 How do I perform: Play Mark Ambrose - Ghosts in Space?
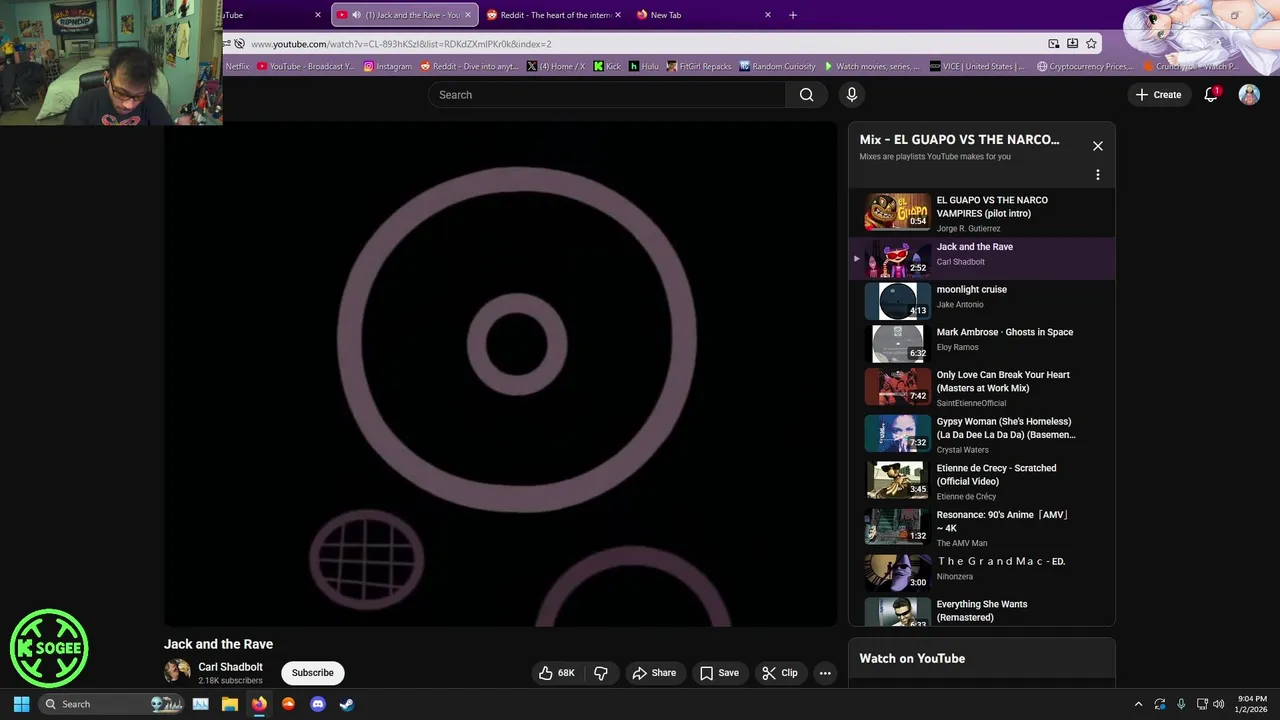tap(981, 344)
